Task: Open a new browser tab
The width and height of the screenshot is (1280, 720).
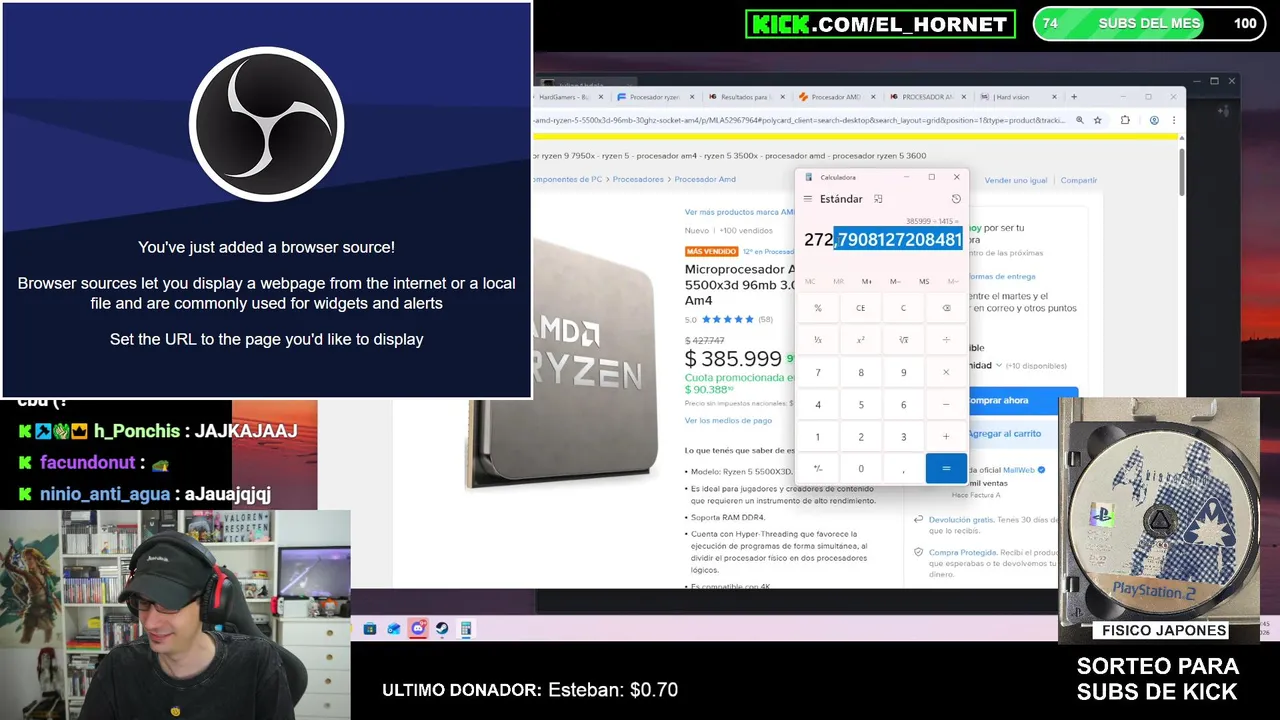Action: coord(1074,97)
